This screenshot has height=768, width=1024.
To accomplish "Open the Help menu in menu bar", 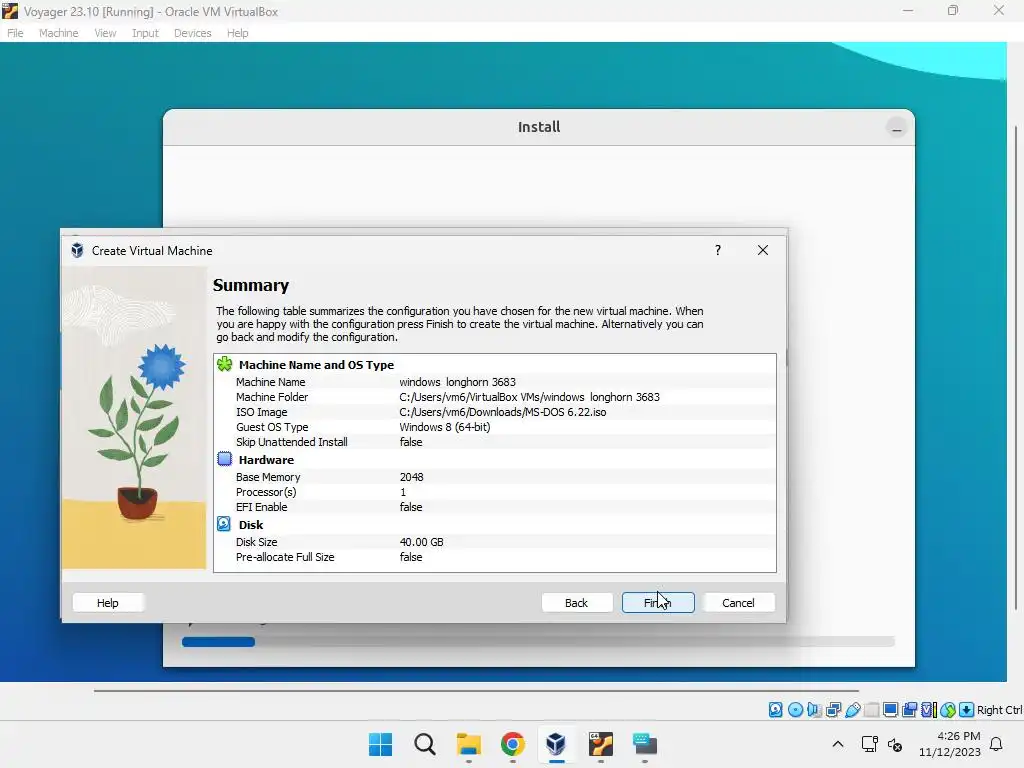I will 238,33.
